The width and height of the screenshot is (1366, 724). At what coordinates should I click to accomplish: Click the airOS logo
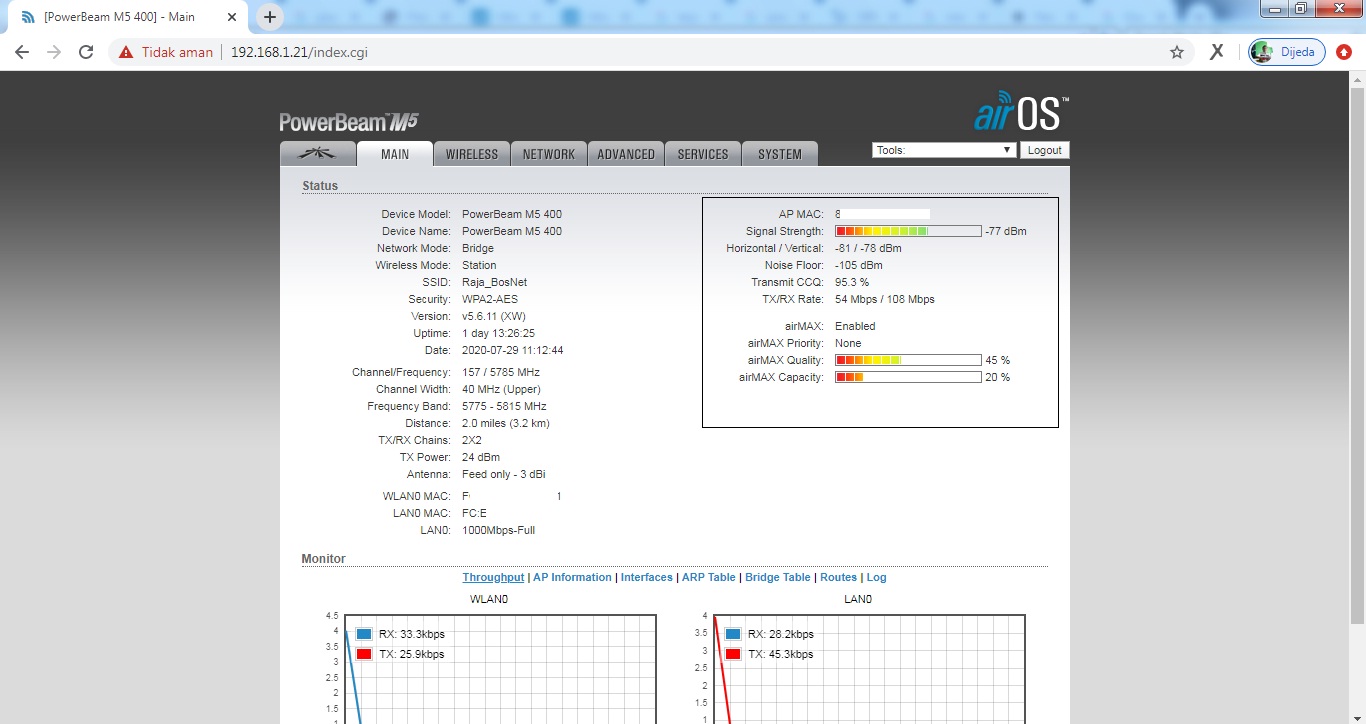[x=1021, y=113]
